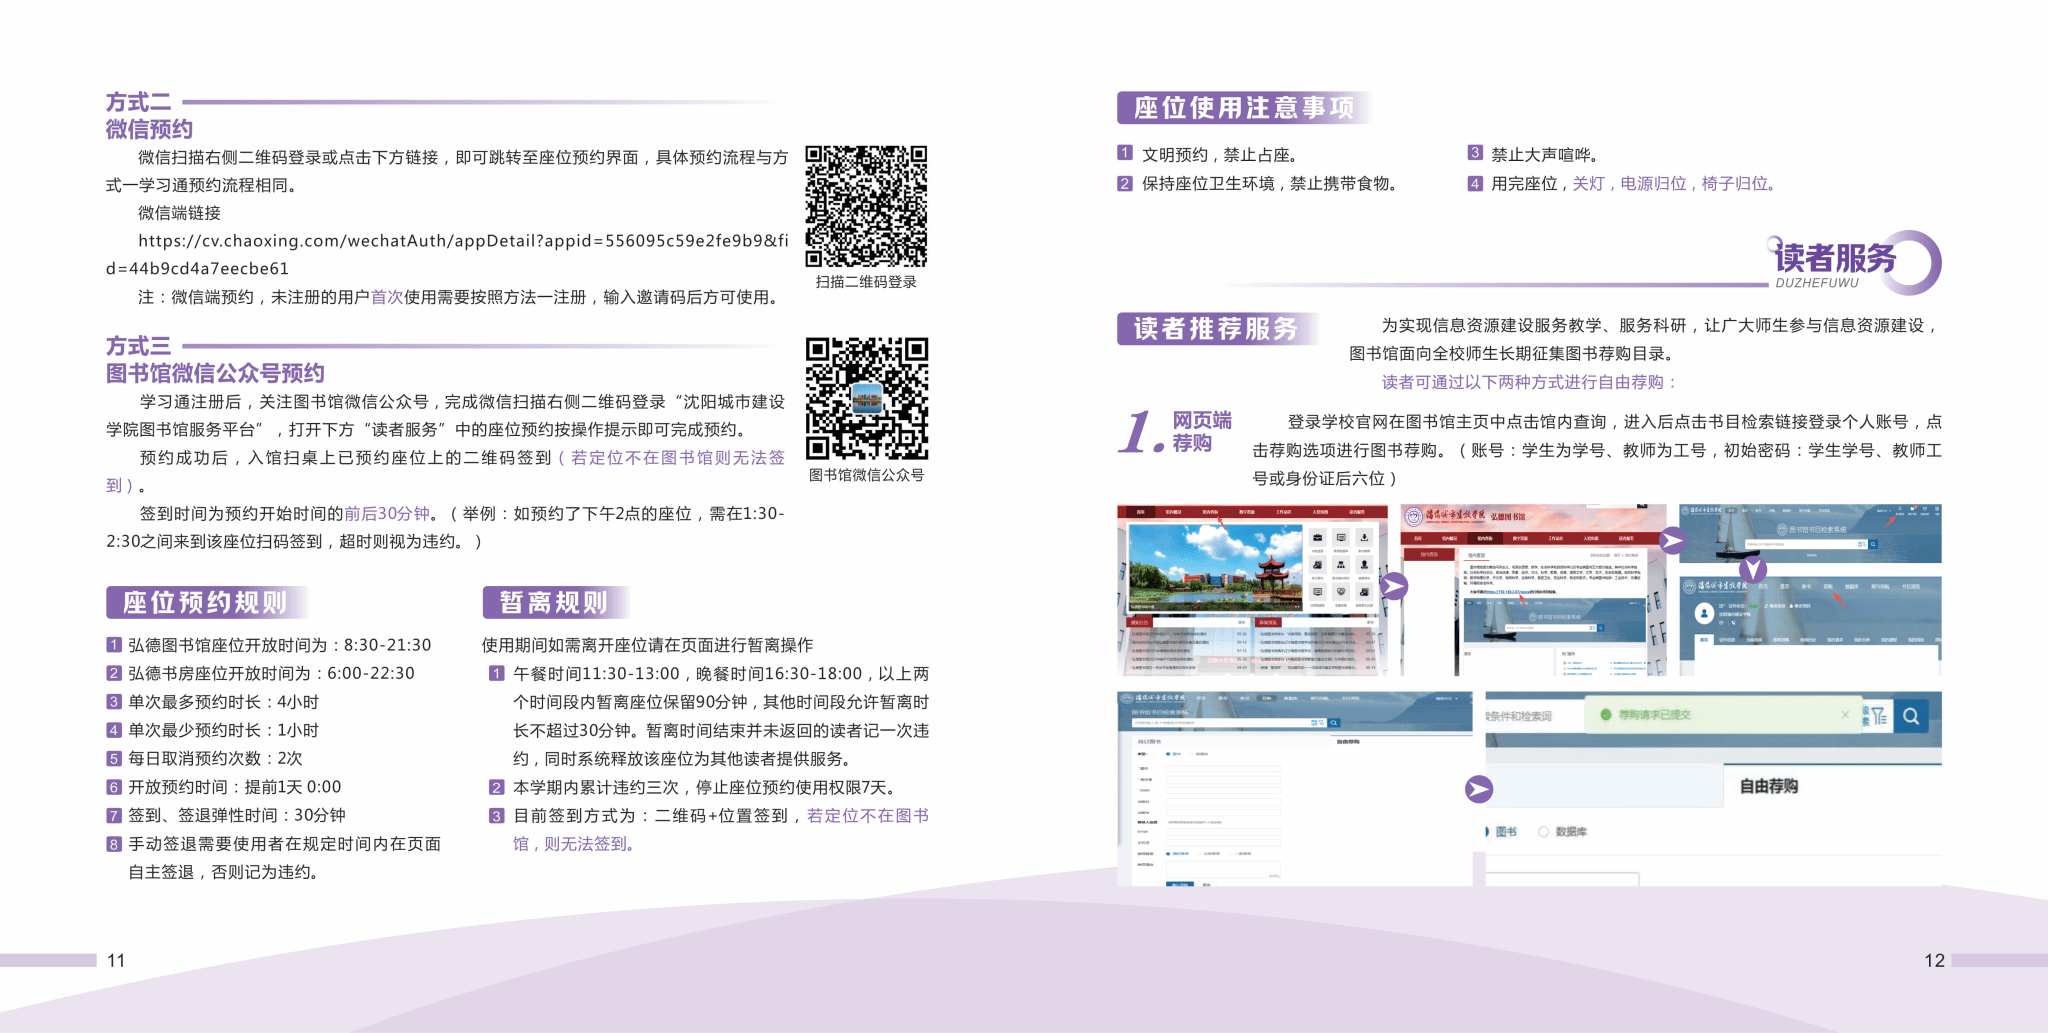
Task: Click the user avatar icon on profile page
Action: coord(1703,613)
